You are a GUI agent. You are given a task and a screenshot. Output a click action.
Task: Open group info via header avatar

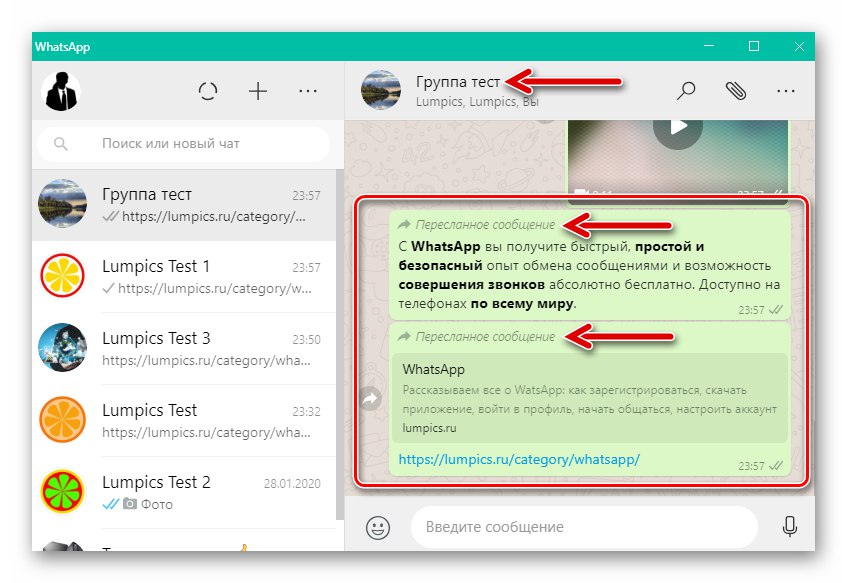[x=381, y=90]
